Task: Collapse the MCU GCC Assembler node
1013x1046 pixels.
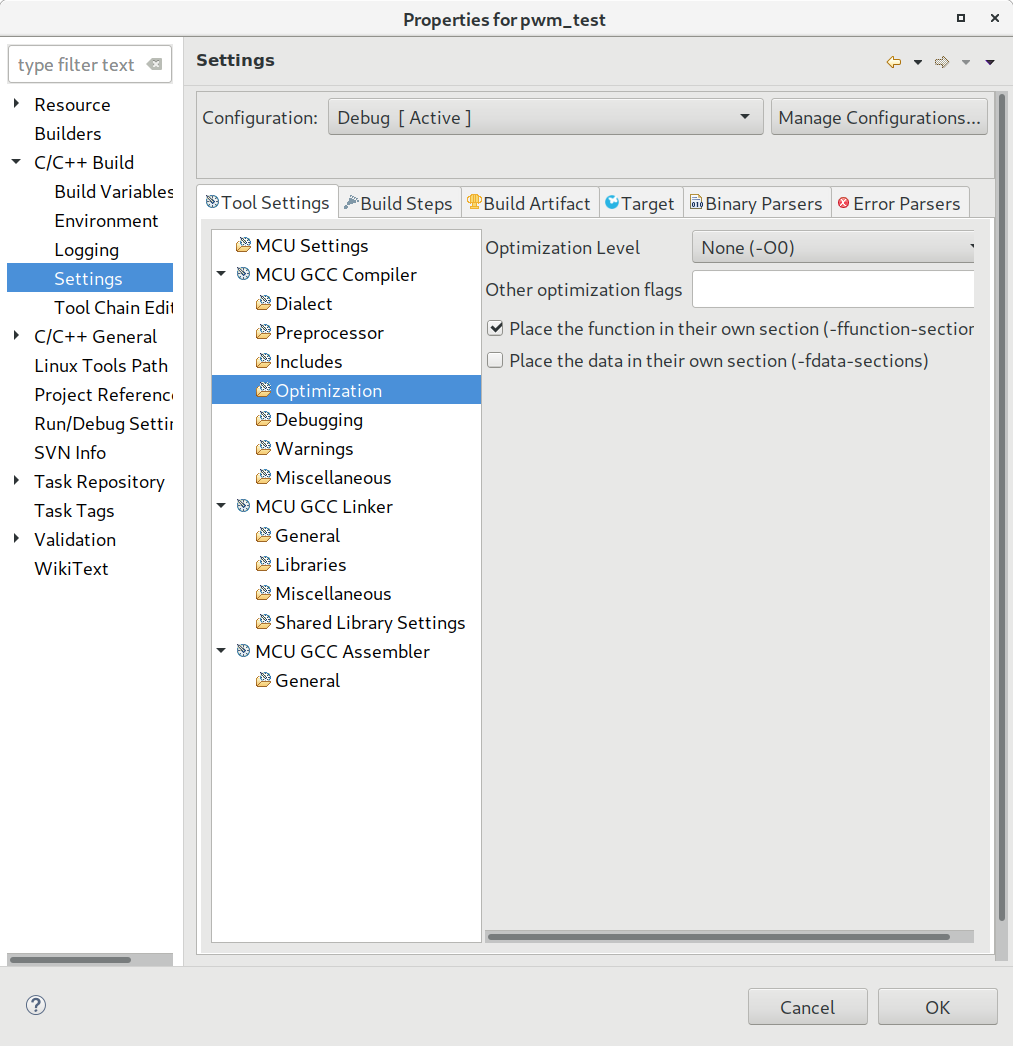Action: tap(221, 650)
